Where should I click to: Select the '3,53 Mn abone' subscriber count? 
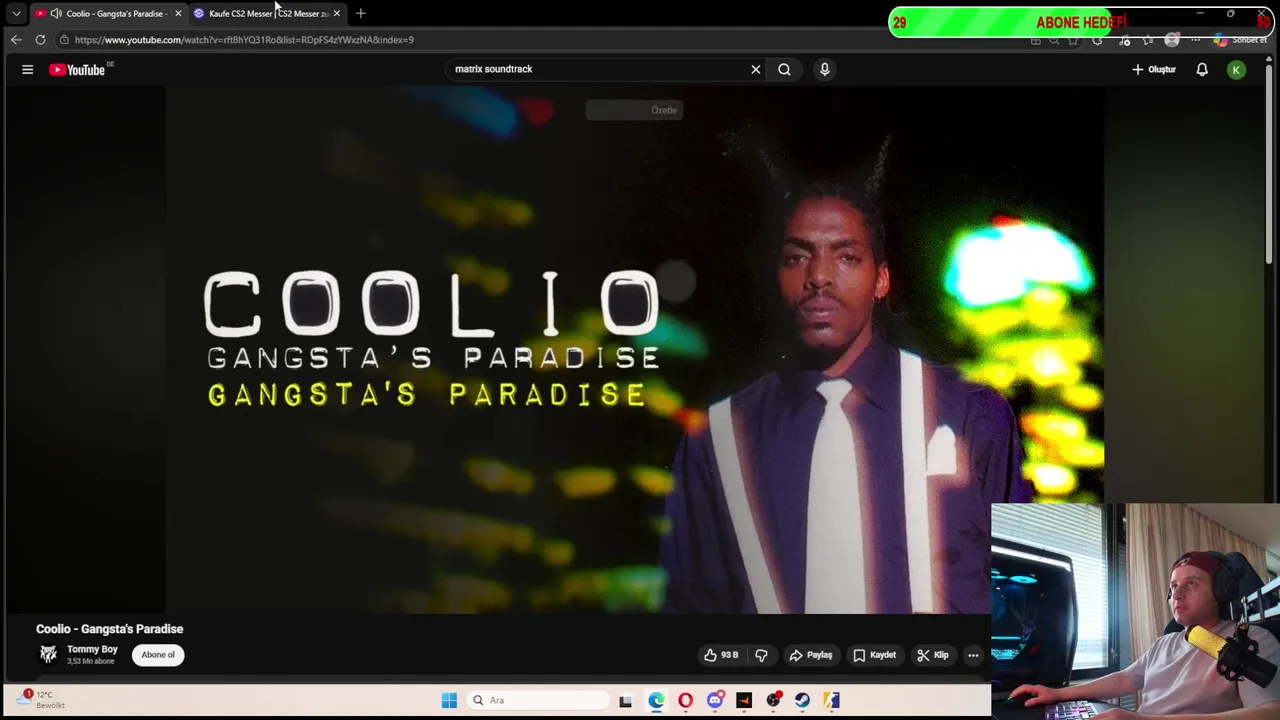[91, 661]
